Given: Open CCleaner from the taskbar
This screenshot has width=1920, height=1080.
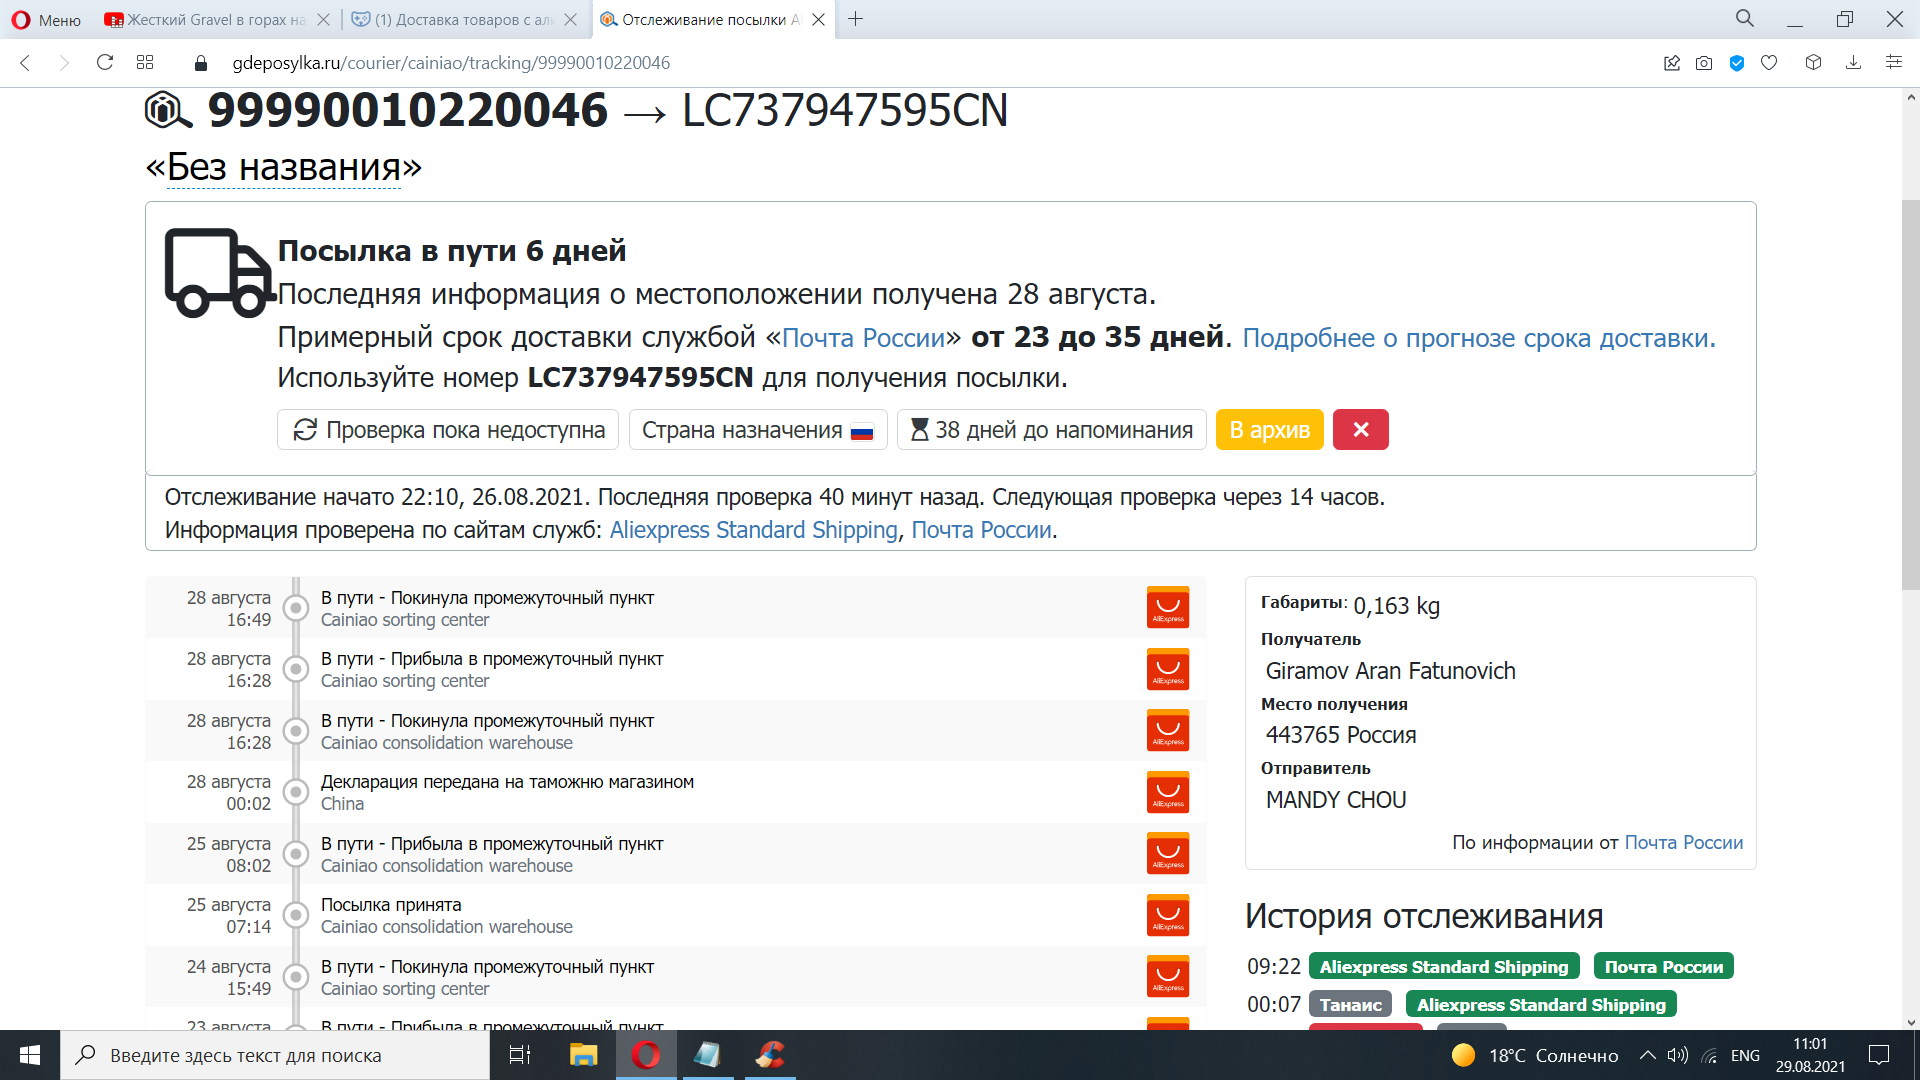Looking at the screenshot, I should click(769, 1055).
